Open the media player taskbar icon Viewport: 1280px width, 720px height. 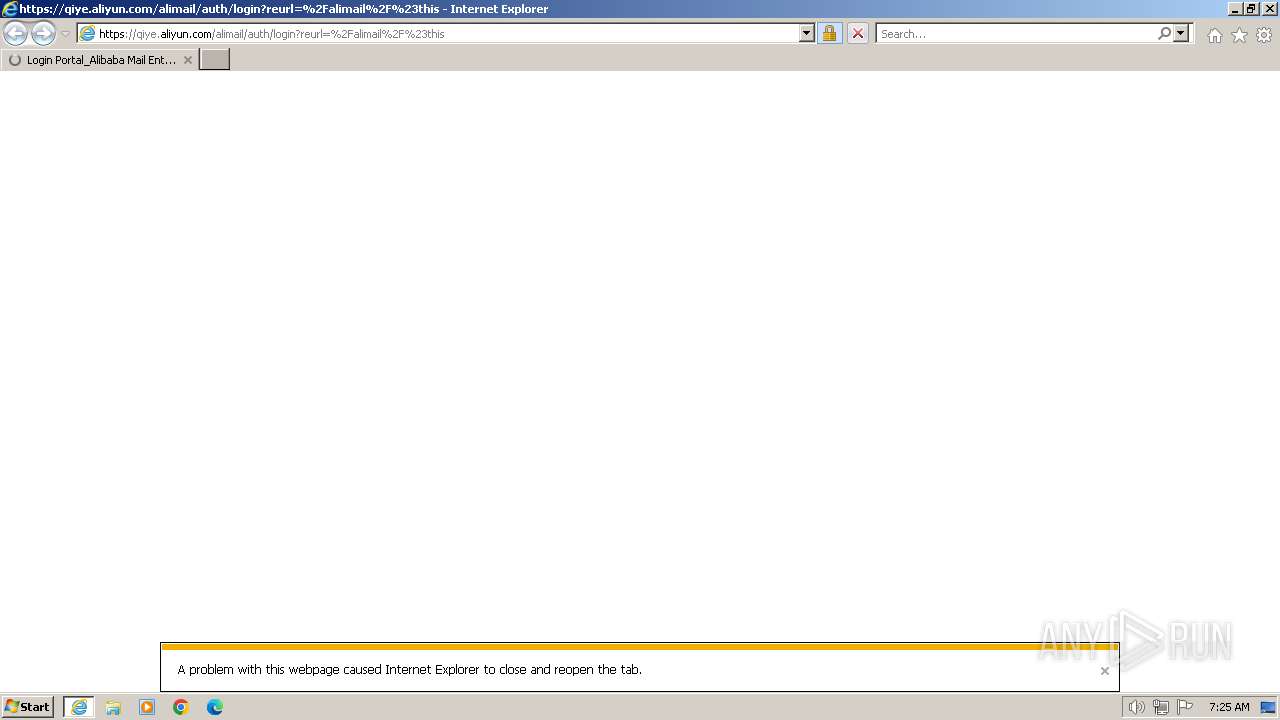click(147, 707)
